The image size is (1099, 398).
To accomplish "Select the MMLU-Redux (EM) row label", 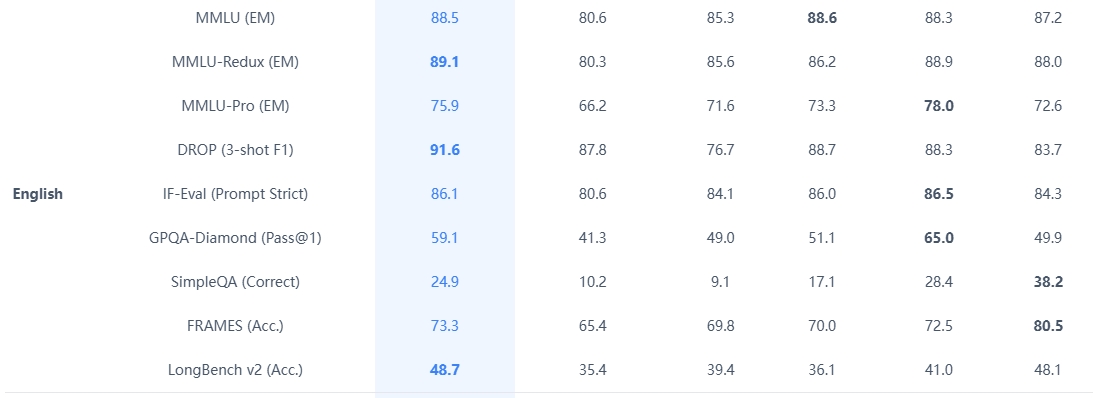I will coord(235,62).
